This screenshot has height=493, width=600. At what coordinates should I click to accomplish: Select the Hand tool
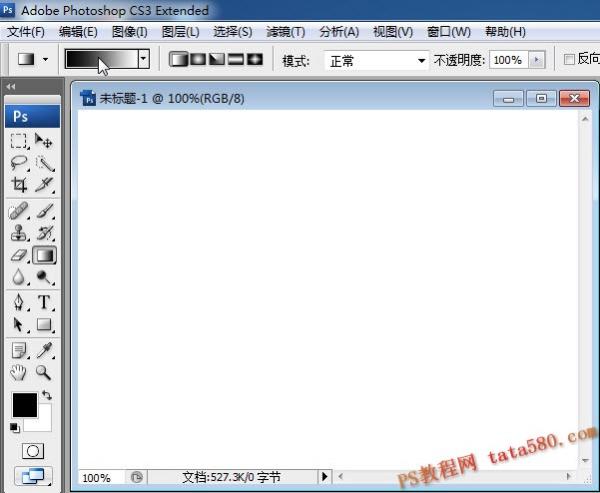point(18,372)
